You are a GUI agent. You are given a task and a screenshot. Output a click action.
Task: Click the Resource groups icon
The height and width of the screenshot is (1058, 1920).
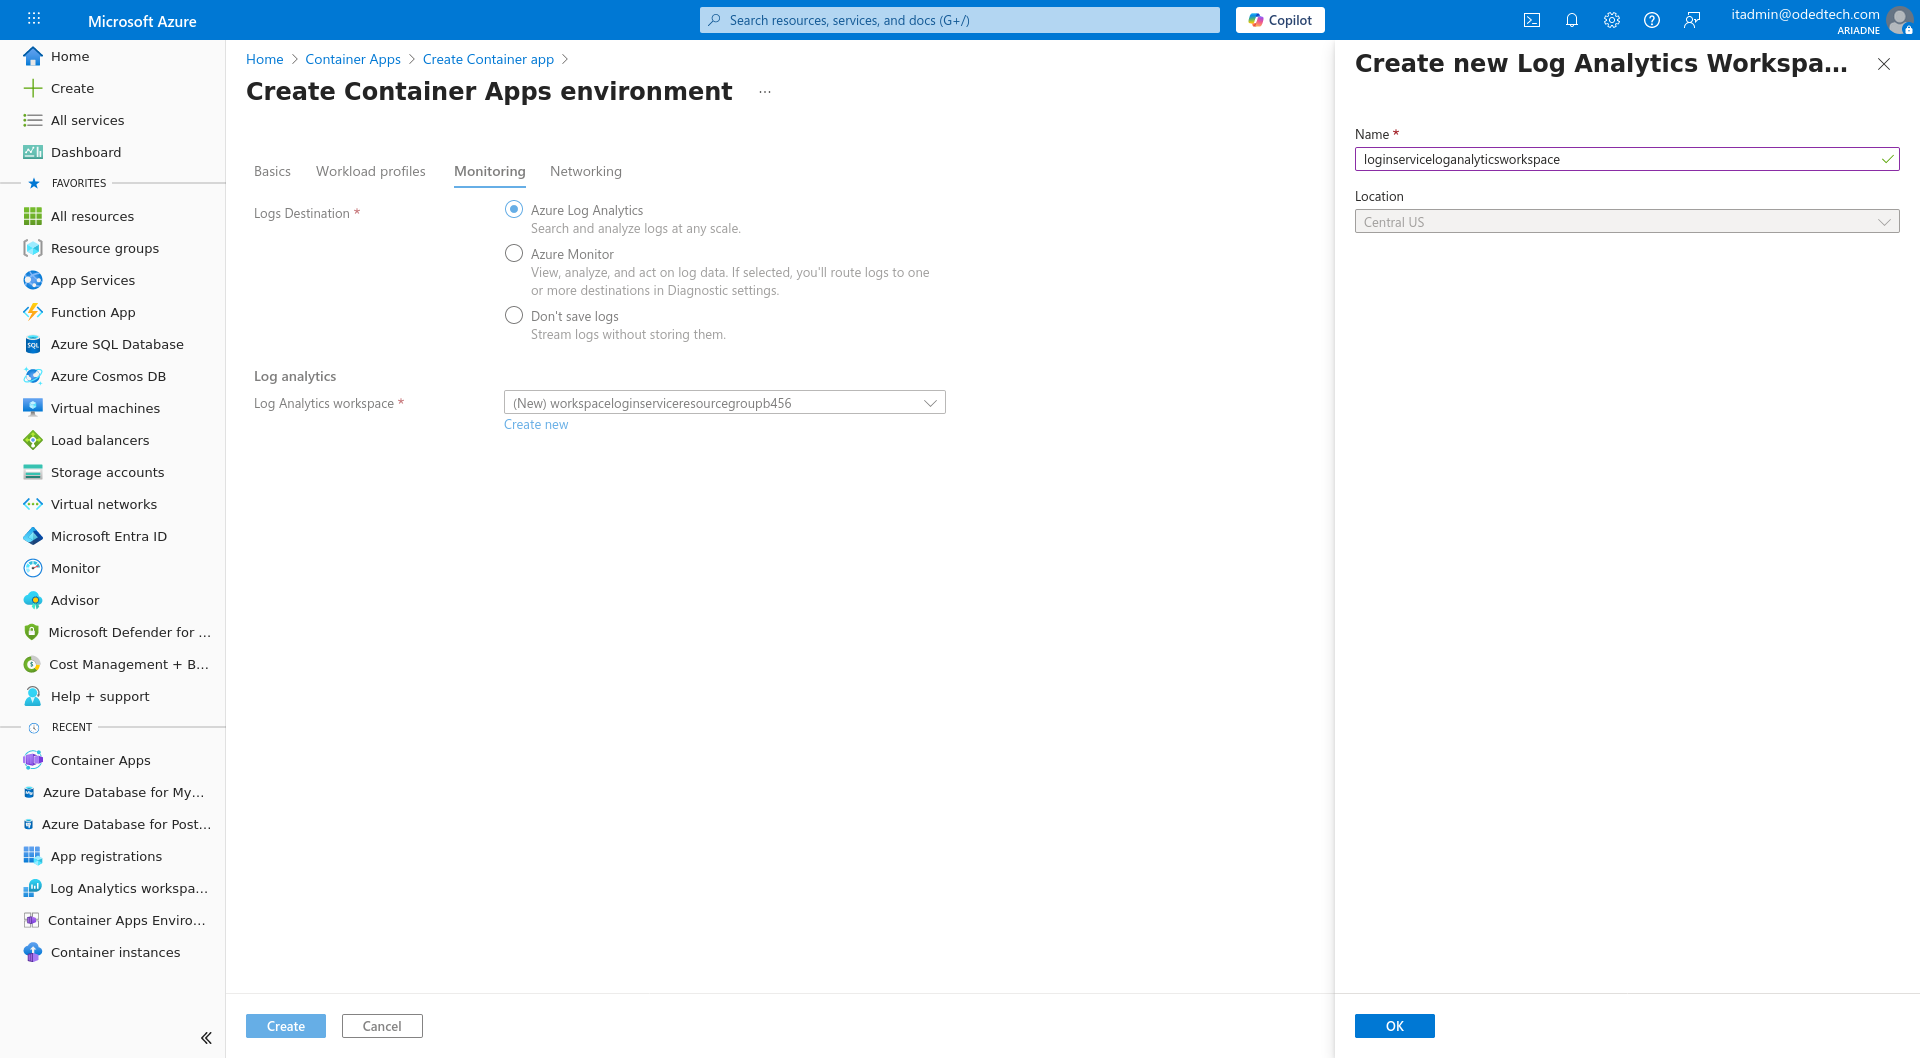pos(33,248)
